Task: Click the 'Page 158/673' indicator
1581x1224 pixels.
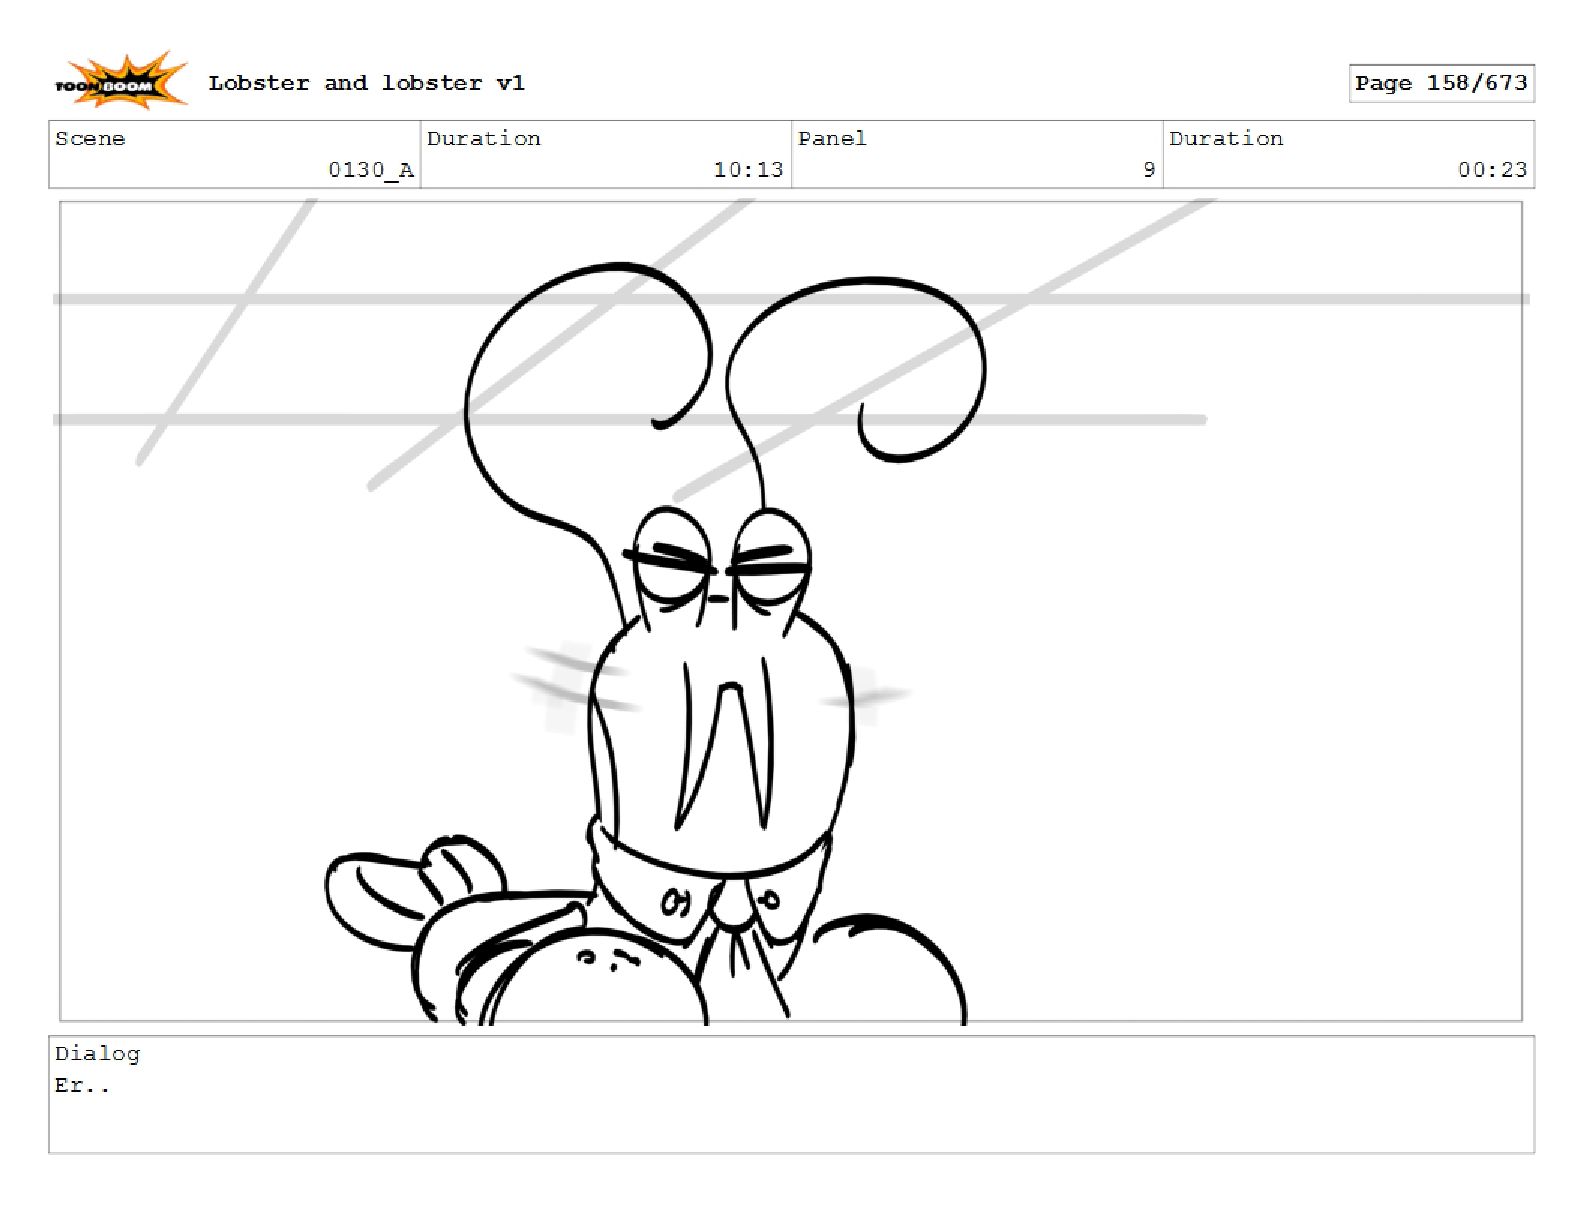Action: tap(1441, 83)
